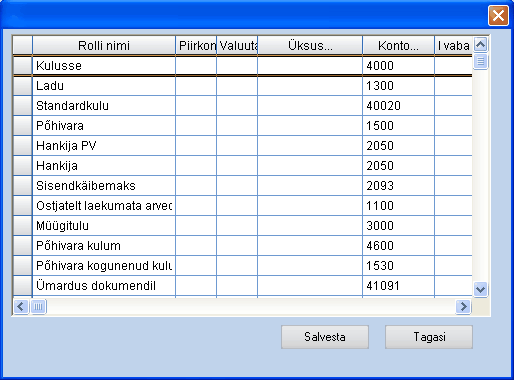Image resolution: width=514 pixels, height=380 pixels.
Task: Click the Konto... column header
Action: (x=399, y=46)
